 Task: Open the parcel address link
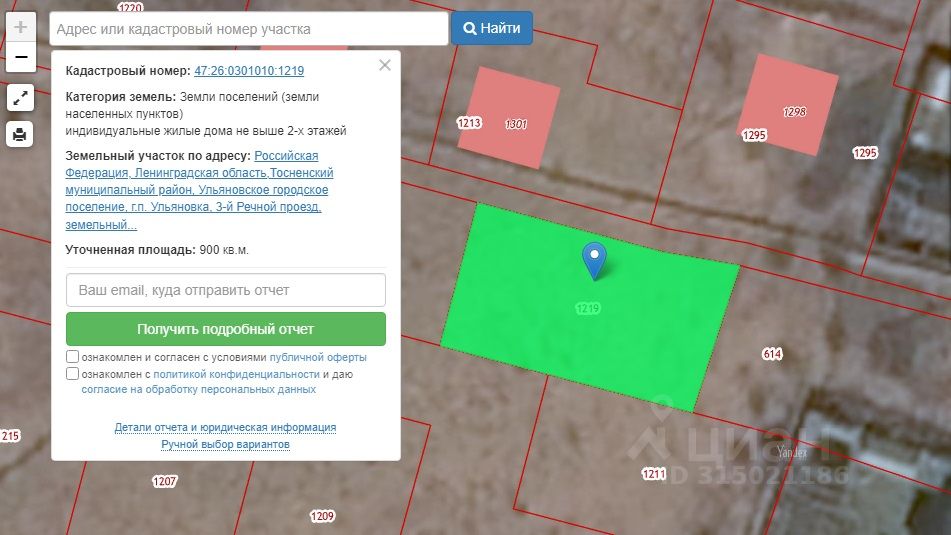pos(200,190)
